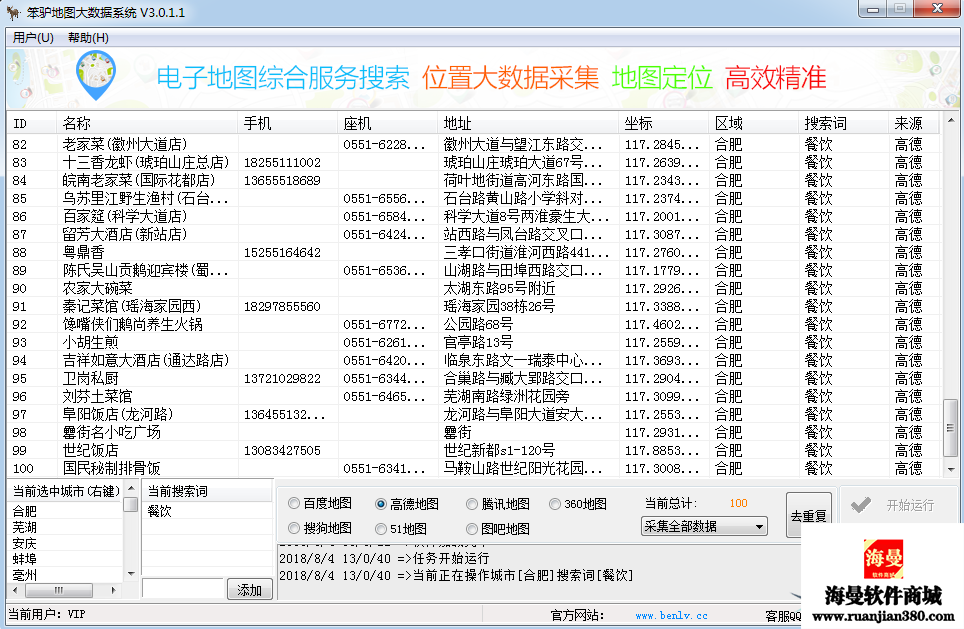Select city 芜湖 in city list

click(65, 527)
